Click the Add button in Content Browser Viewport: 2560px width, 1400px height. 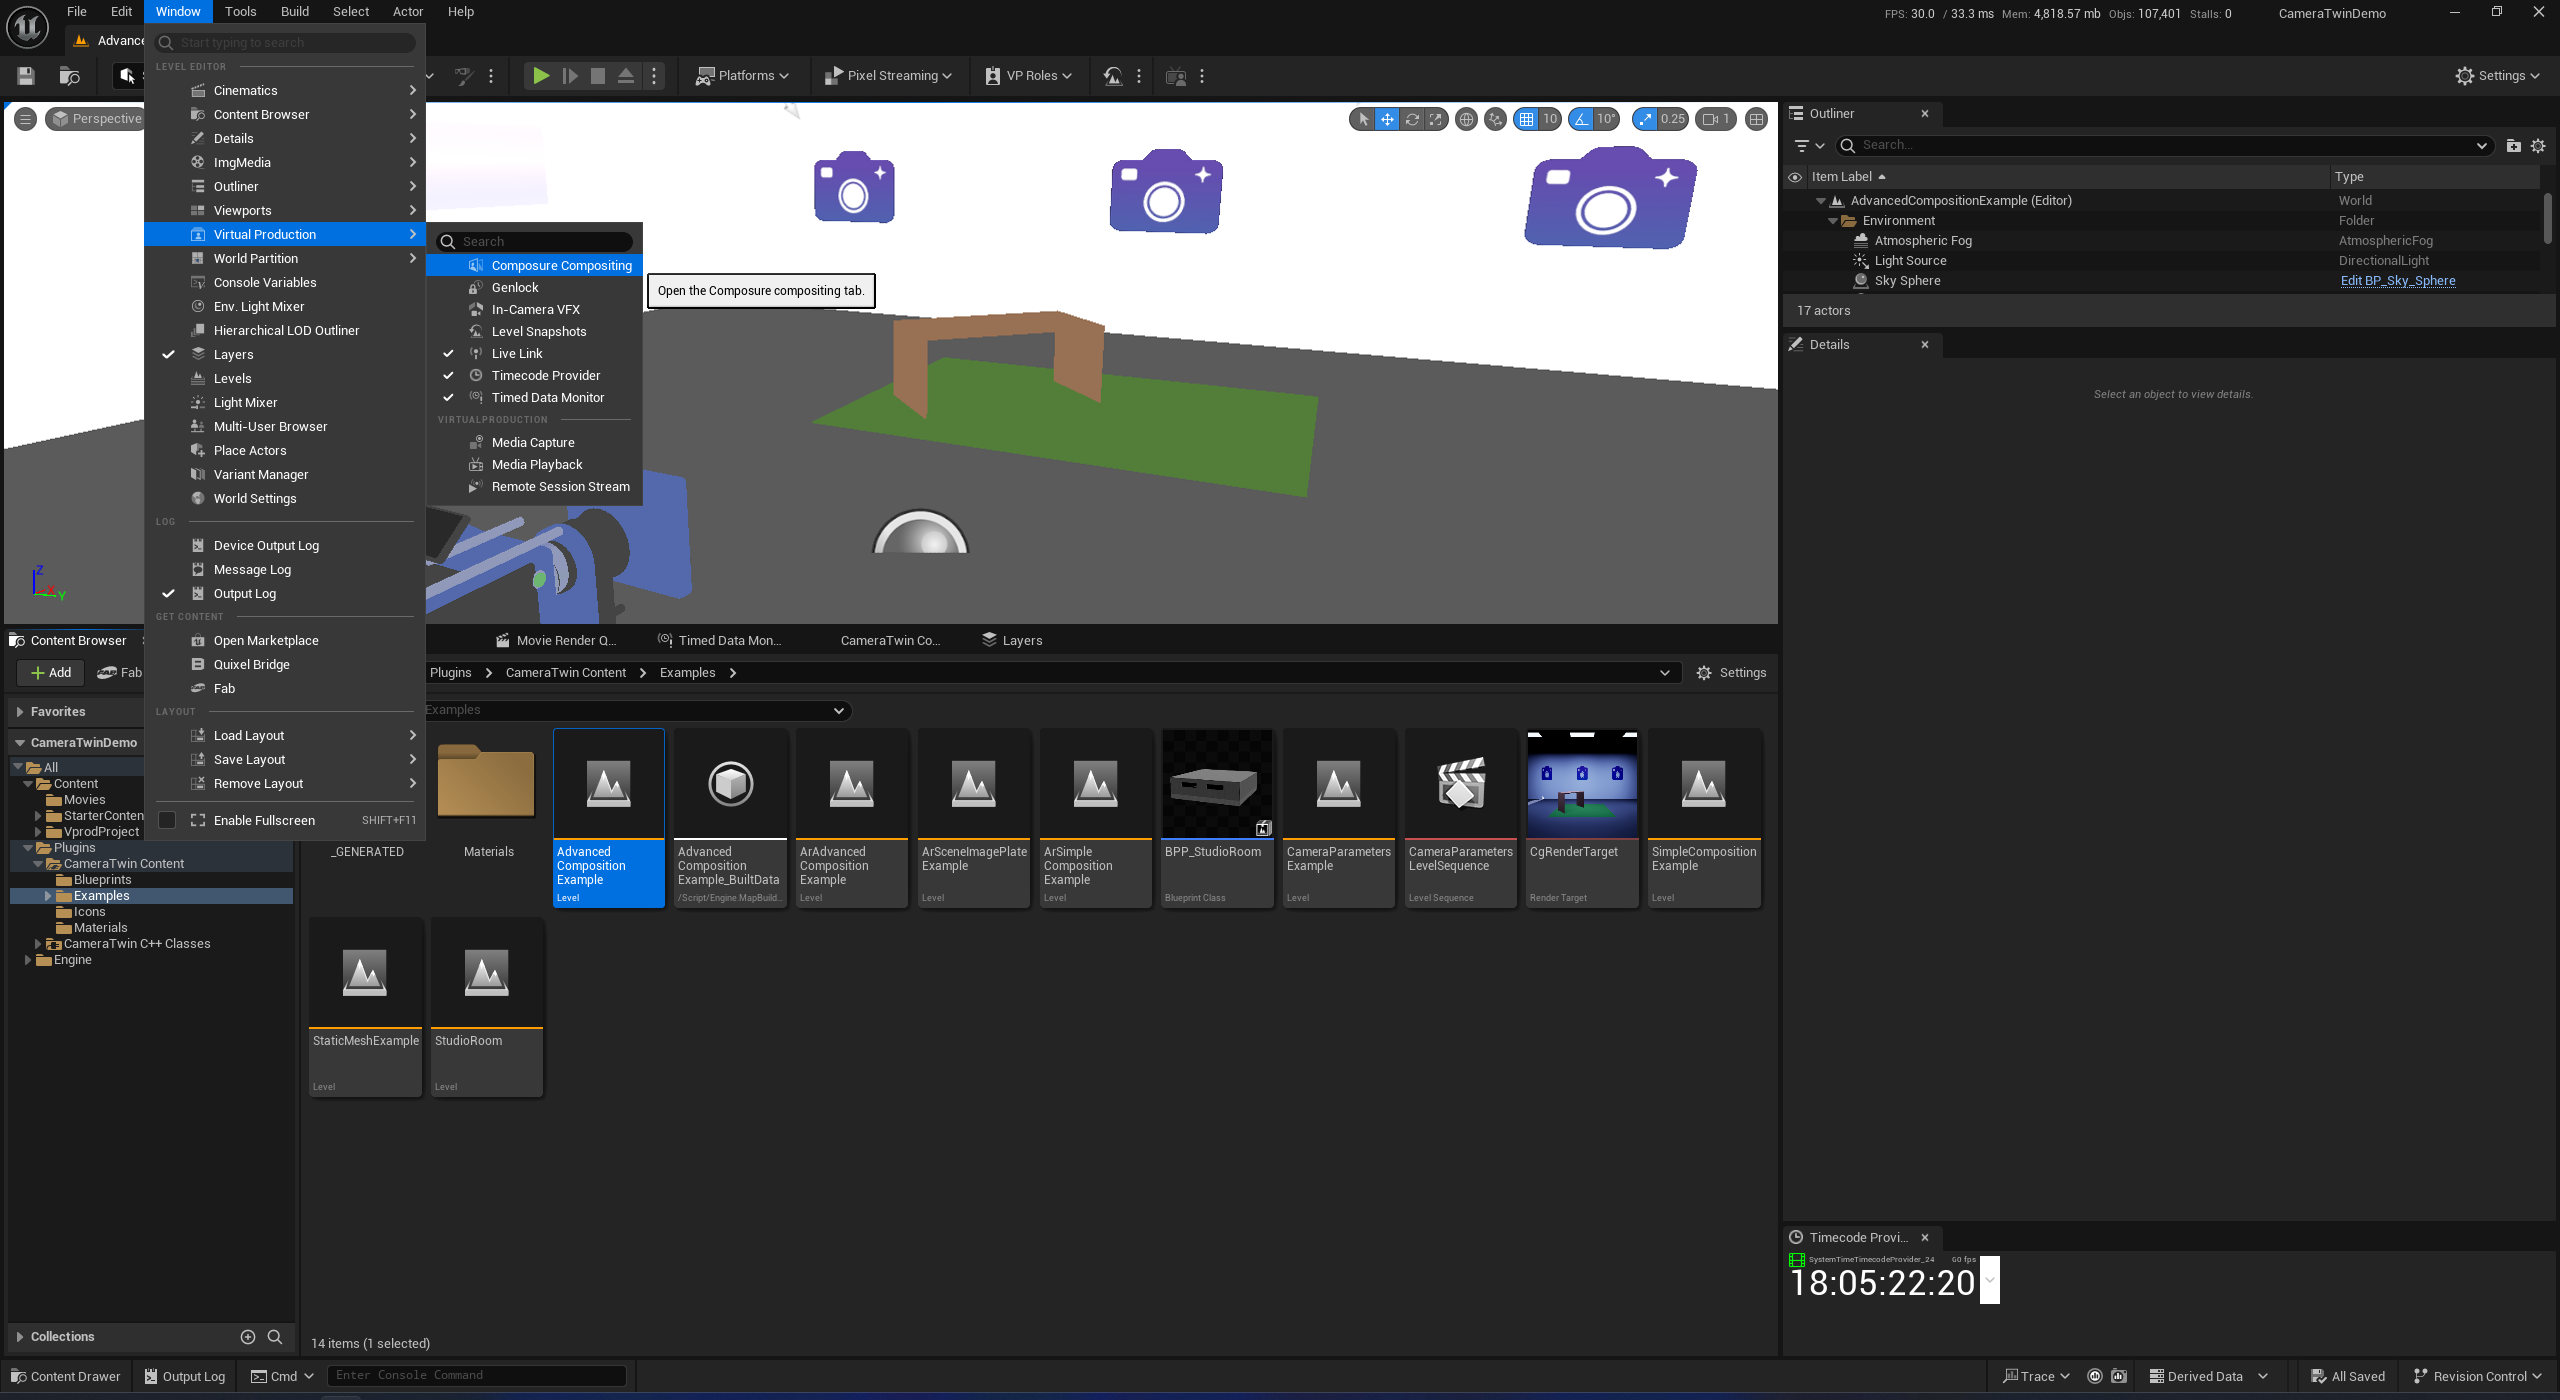pyautogui.click(x=51, y=673)
